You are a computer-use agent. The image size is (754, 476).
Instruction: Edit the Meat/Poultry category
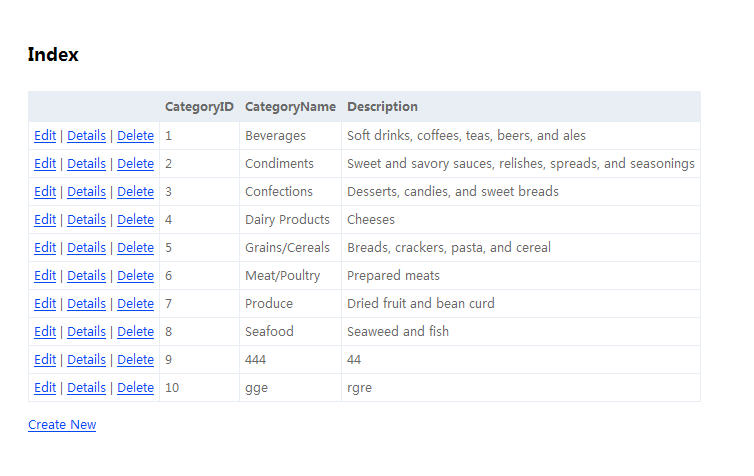(x=45, y=276)
